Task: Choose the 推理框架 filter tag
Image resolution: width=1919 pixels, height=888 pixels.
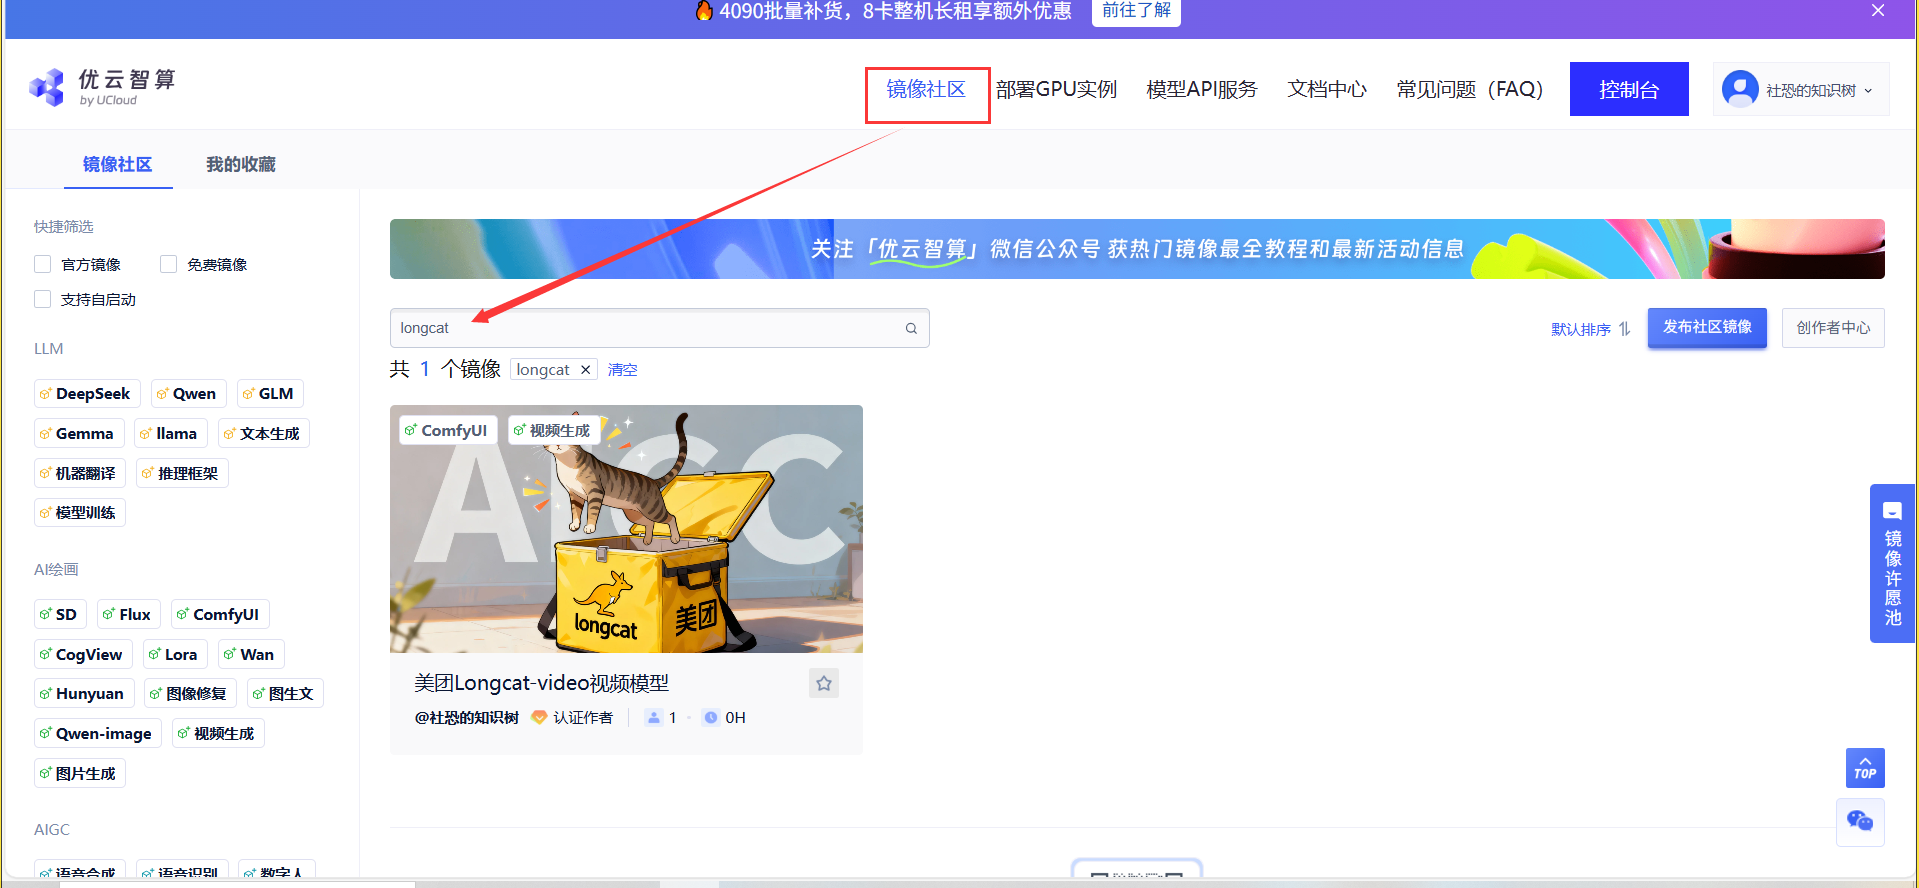Action: pyautogui.click(x=182, y=473)
